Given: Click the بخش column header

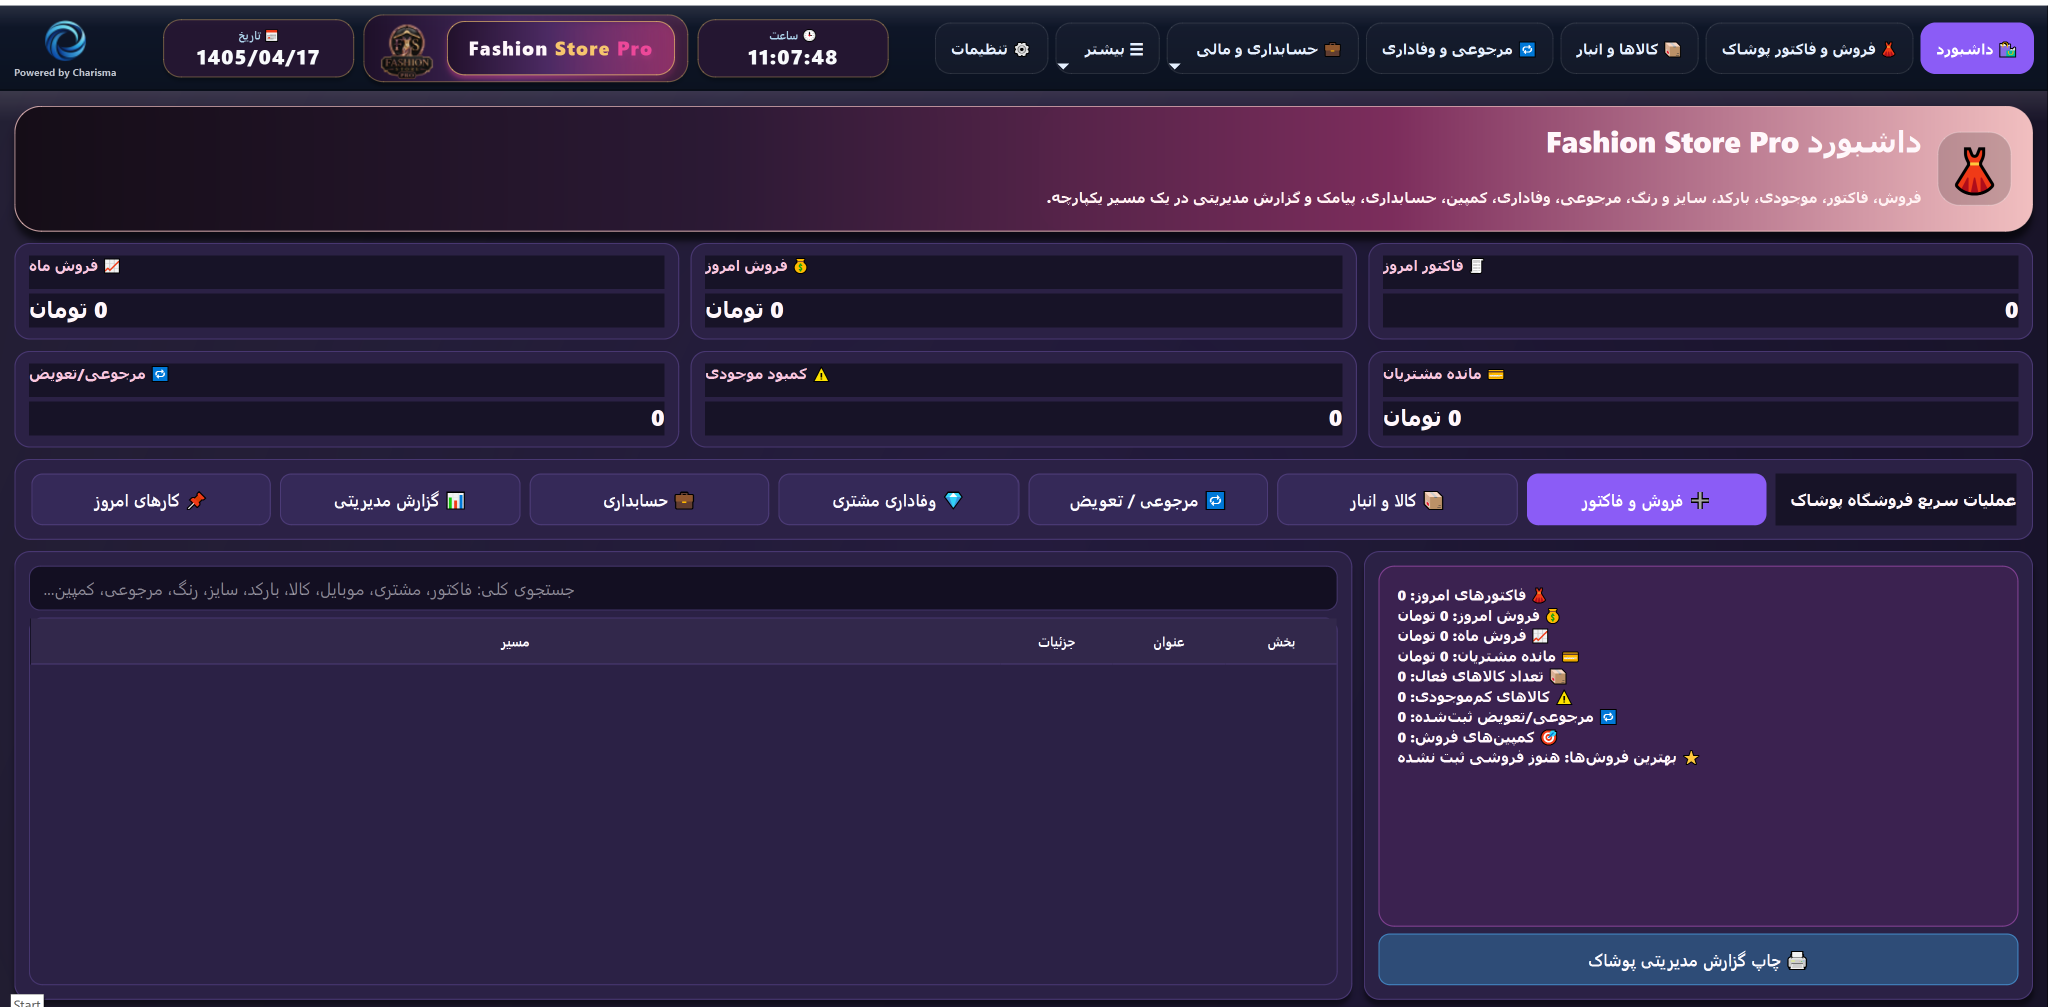Looking at the screenshot, I should (x=1281, y=642).
